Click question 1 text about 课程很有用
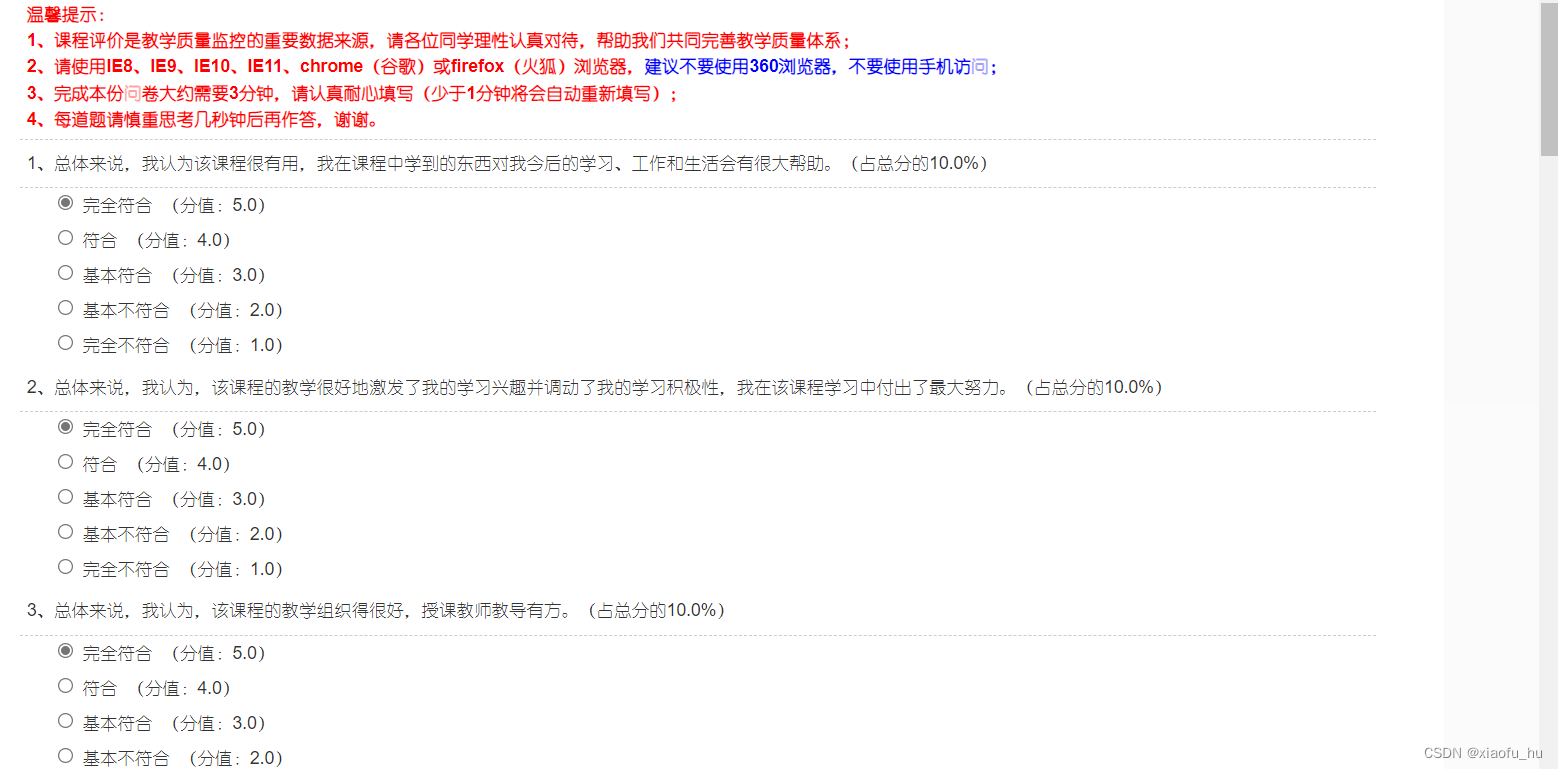This screenshot has width=1558, height=769. pos(507,164)
